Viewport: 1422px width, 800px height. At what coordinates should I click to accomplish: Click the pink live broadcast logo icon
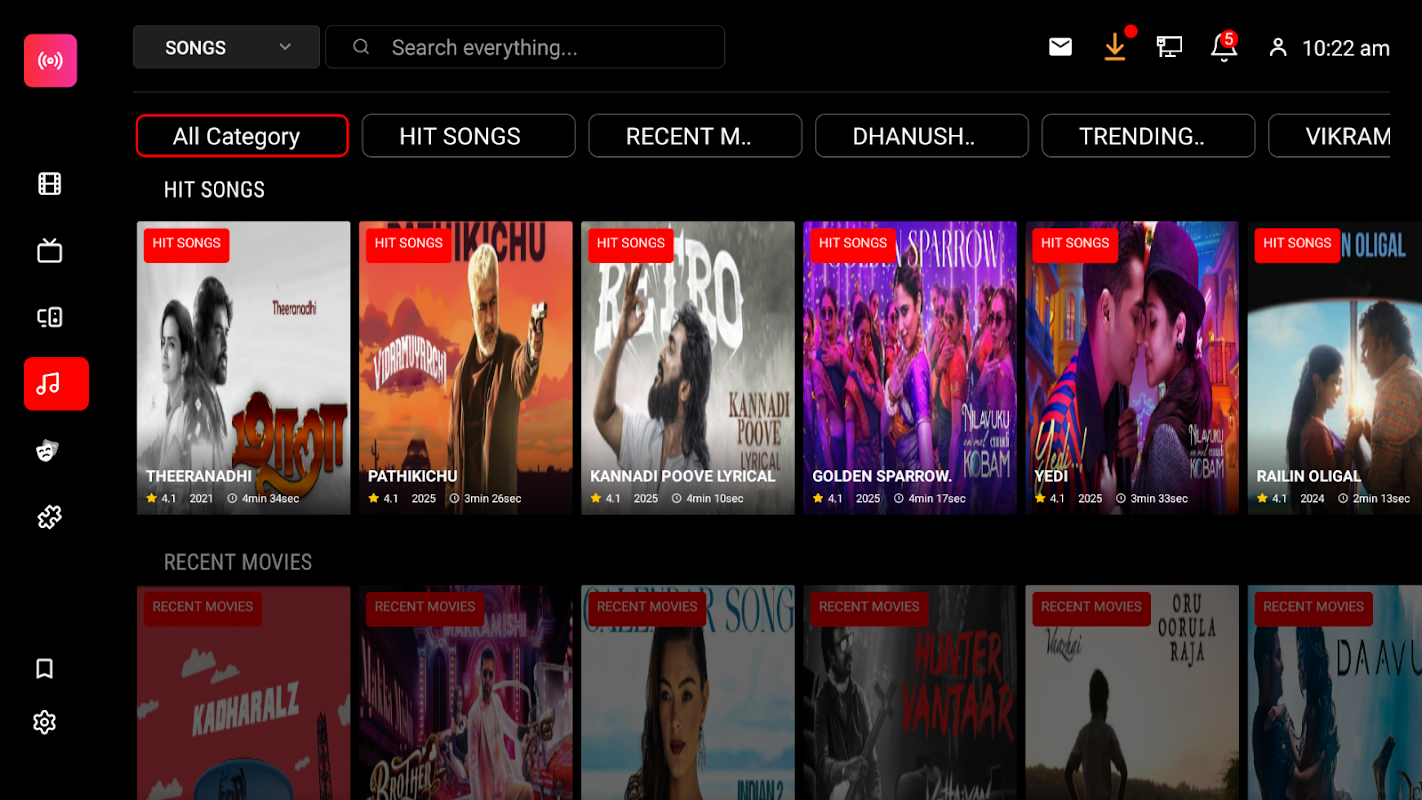pos(50,61)
